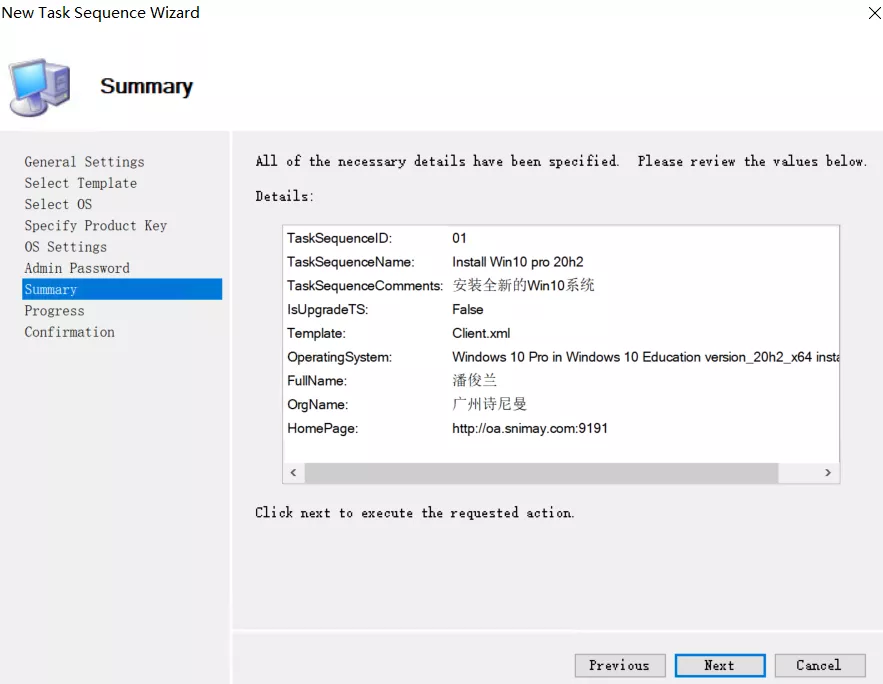The width and height of the screenshot is (883, 684).
Task: Click the horizontal scrollbar thumb in details
Action: (x=540, y=472)
